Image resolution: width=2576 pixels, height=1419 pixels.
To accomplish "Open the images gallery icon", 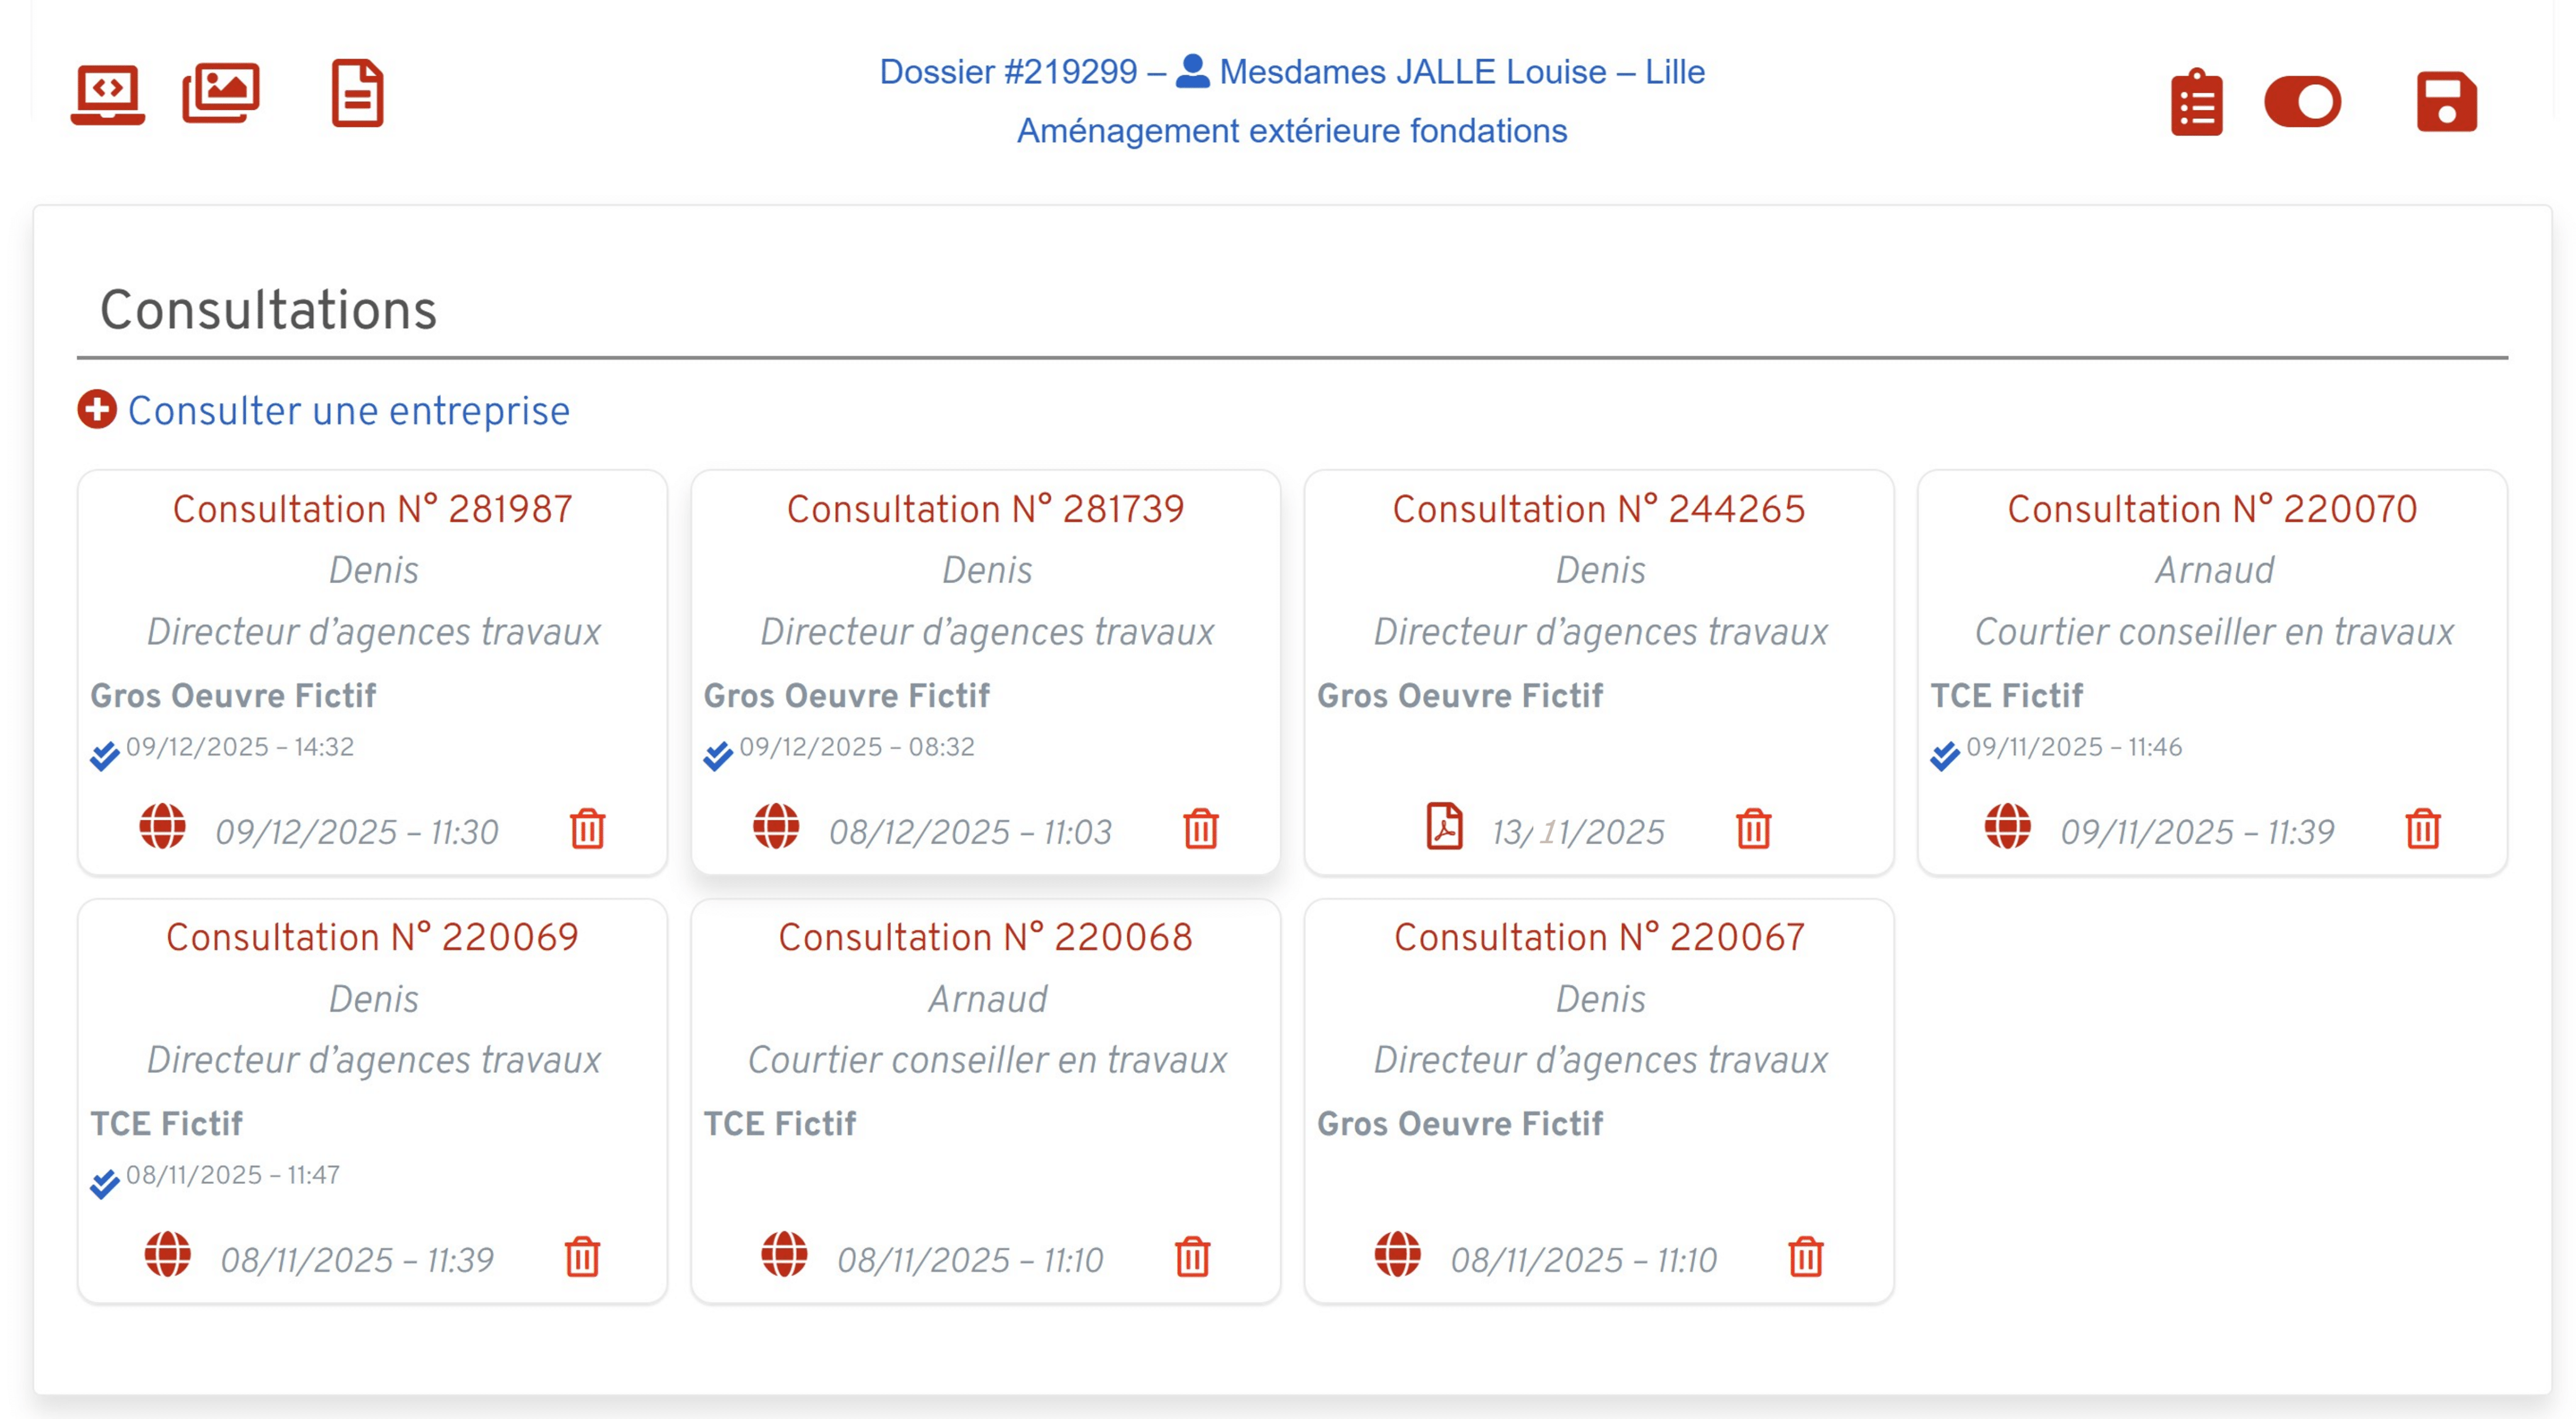I will (x=221, y=93).
